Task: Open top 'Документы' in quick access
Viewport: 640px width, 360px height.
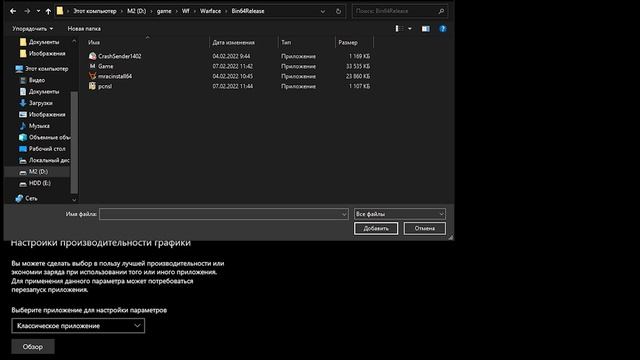Action: pyautogui.click(x=44, y=42)
